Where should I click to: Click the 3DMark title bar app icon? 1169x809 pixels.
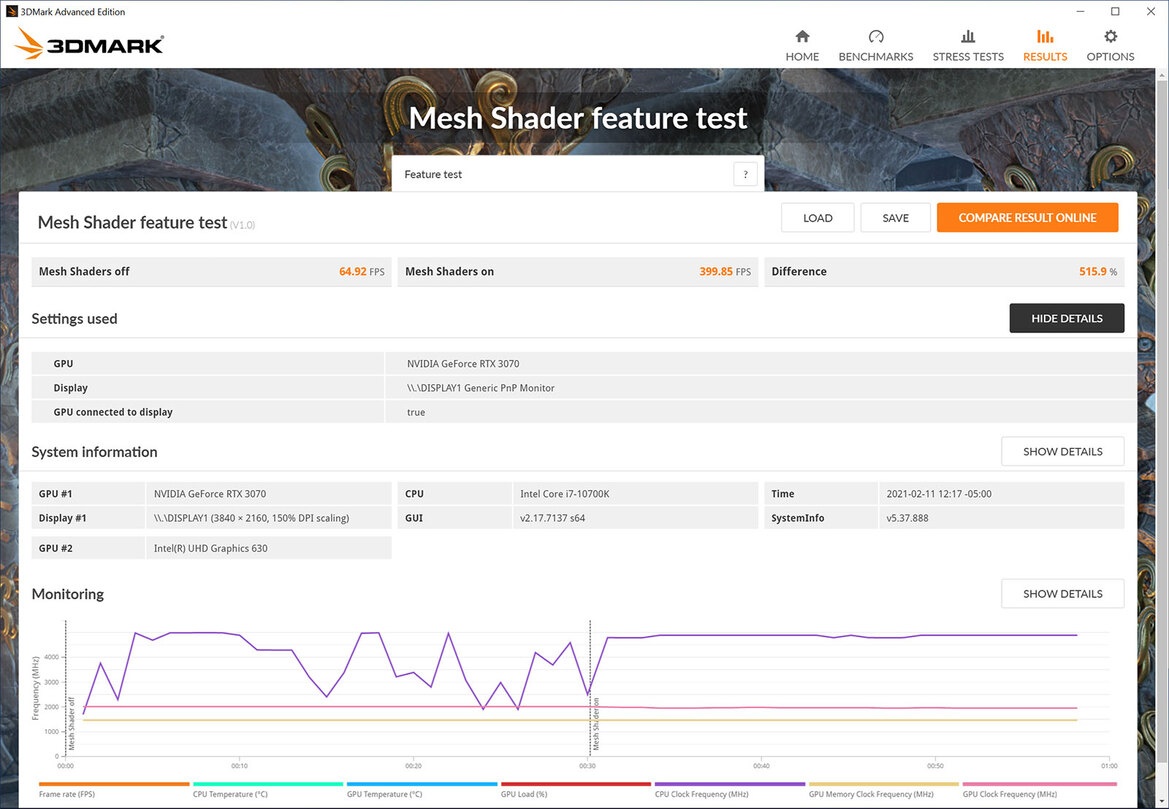click(11, 11)
